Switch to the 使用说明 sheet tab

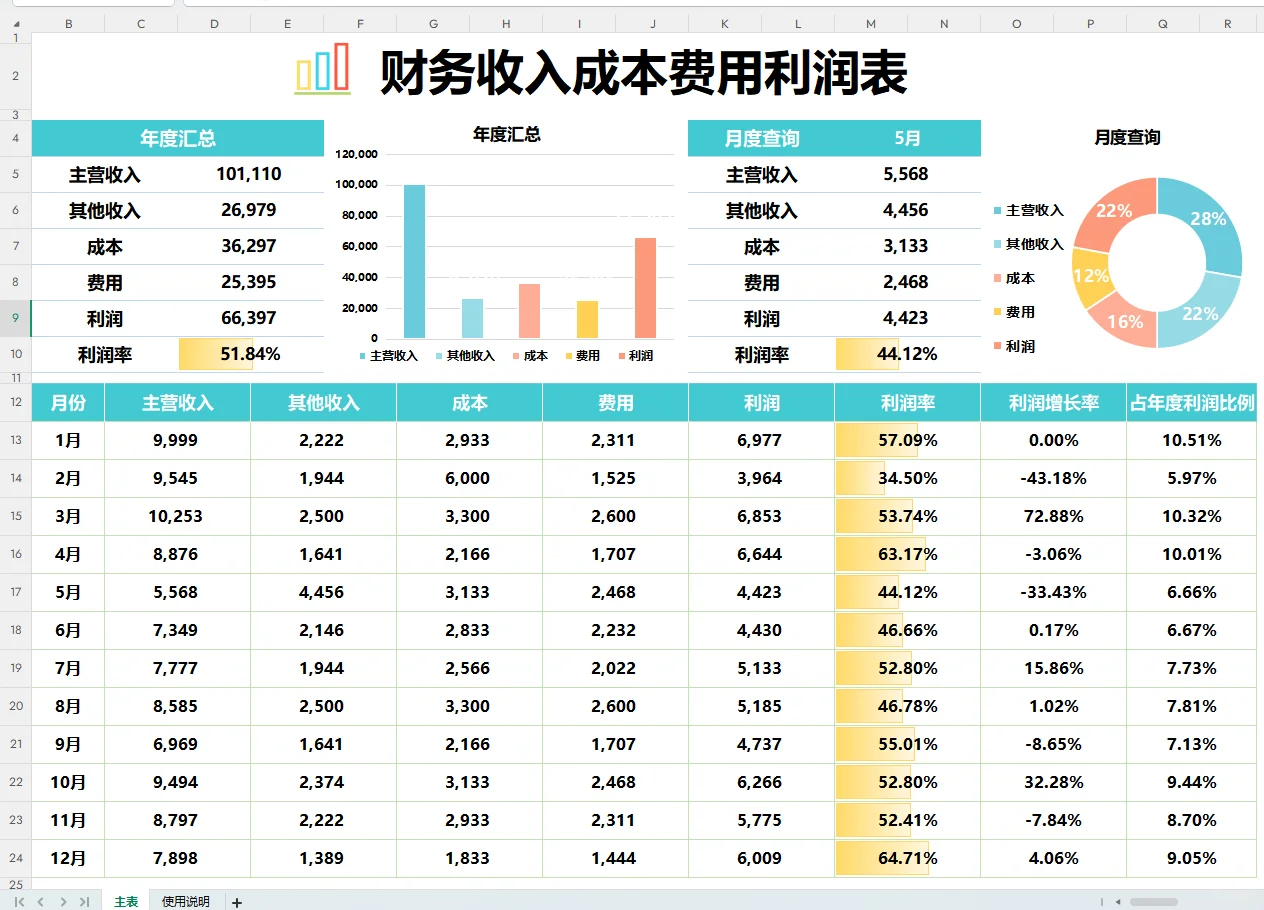click(185, 900)
